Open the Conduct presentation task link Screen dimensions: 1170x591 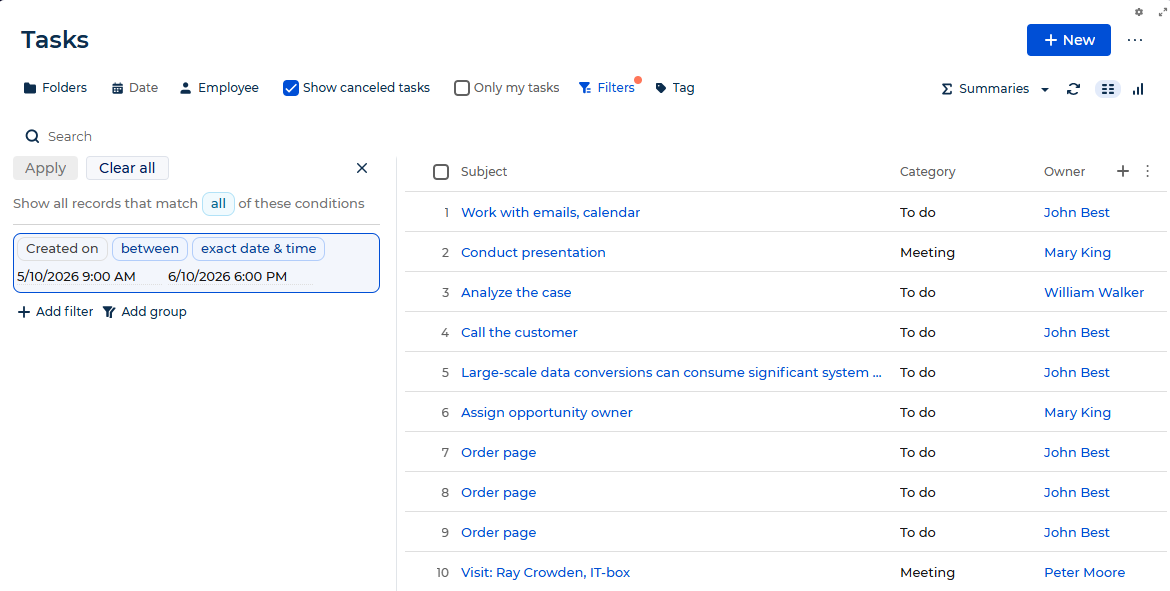(x=534, y=252)
